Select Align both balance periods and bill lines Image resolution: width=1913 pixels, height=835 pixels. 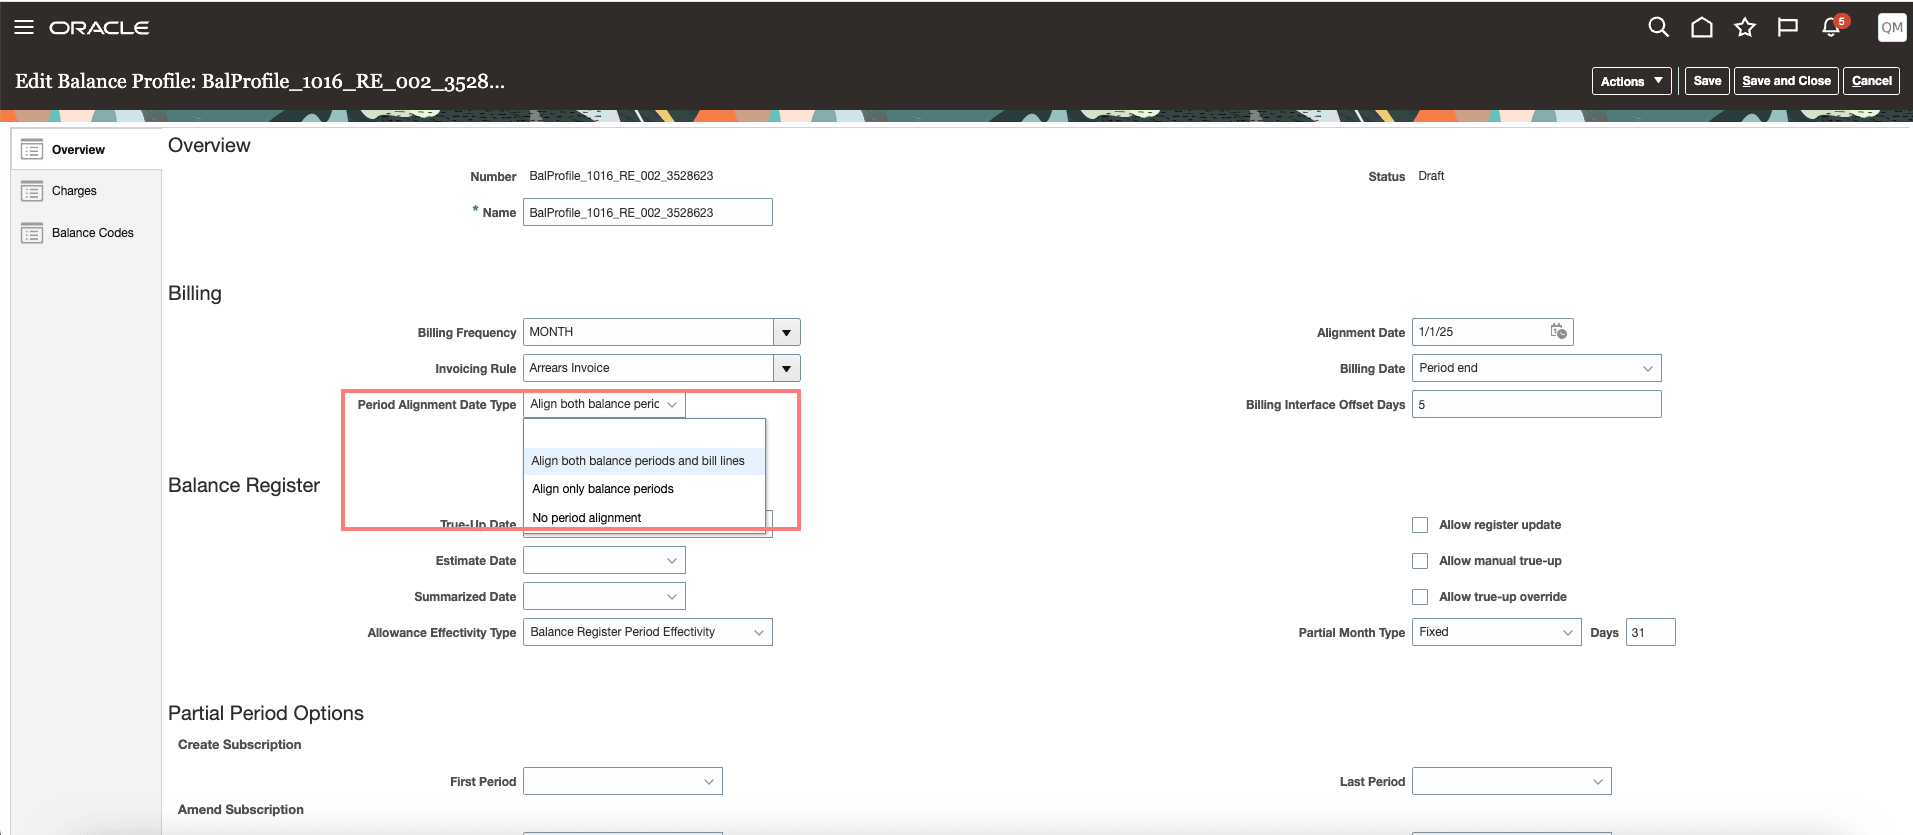pos(644,461)
